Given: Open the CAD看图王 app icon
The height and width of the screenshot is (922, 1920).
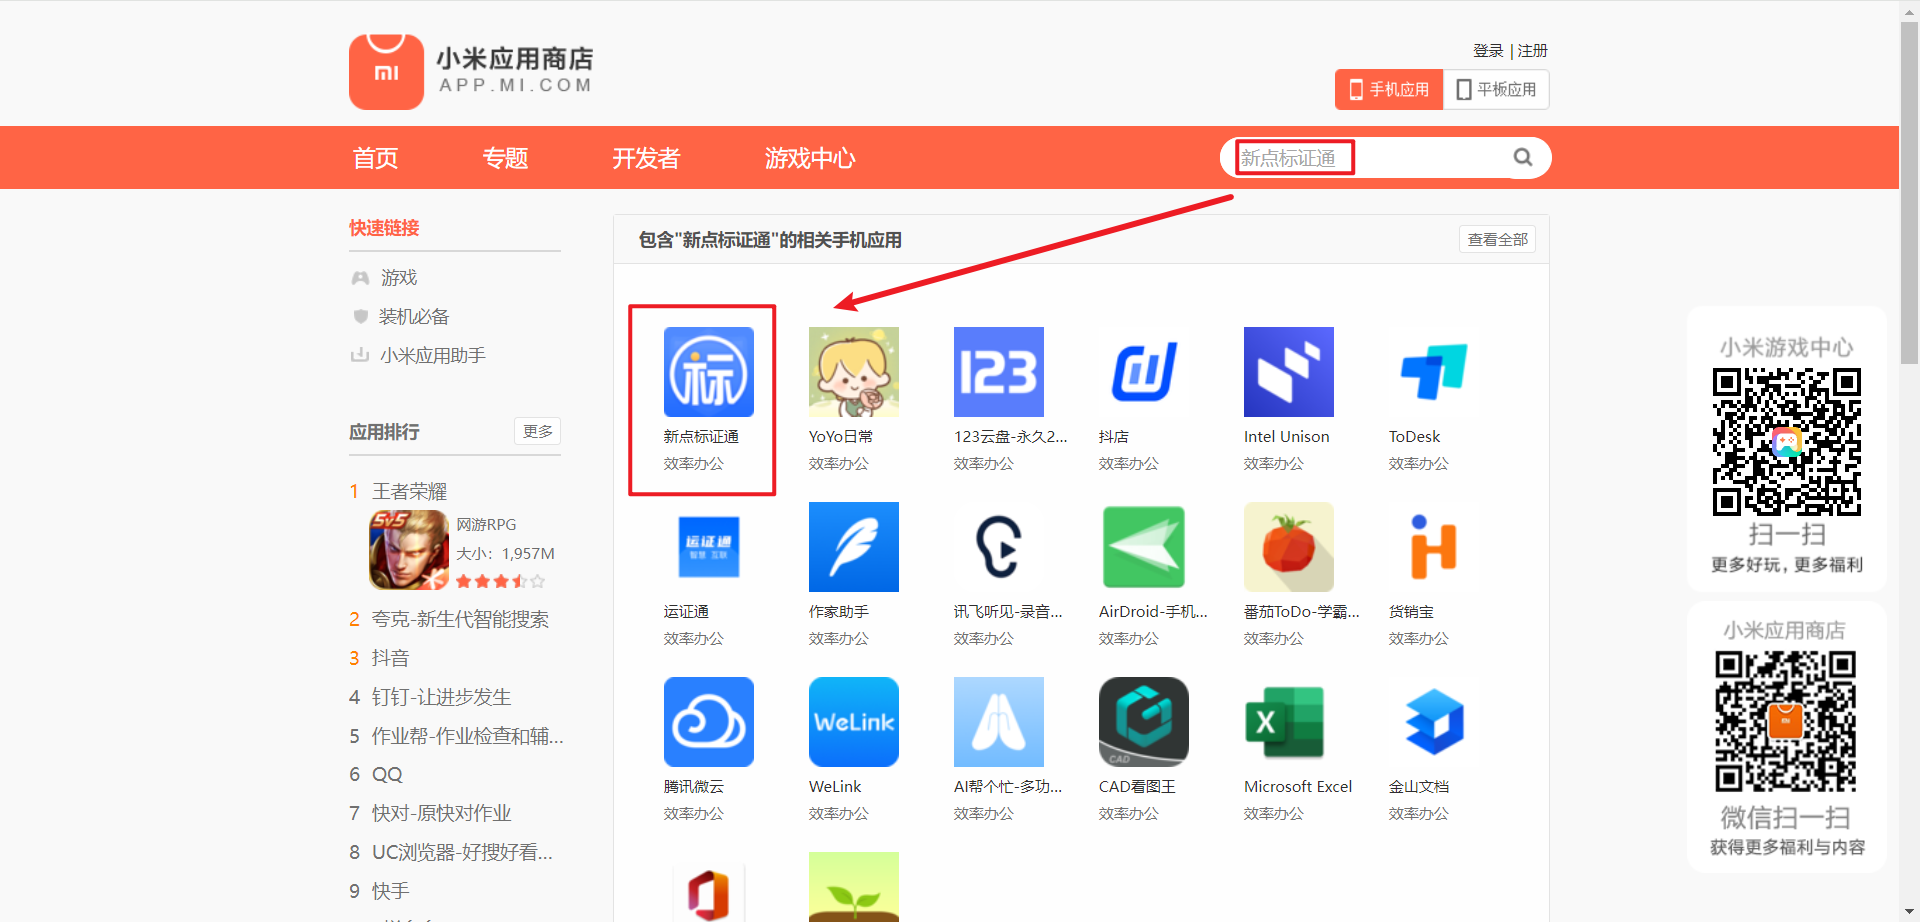Looking at the screenshot, I should [x=1143, y=722].
